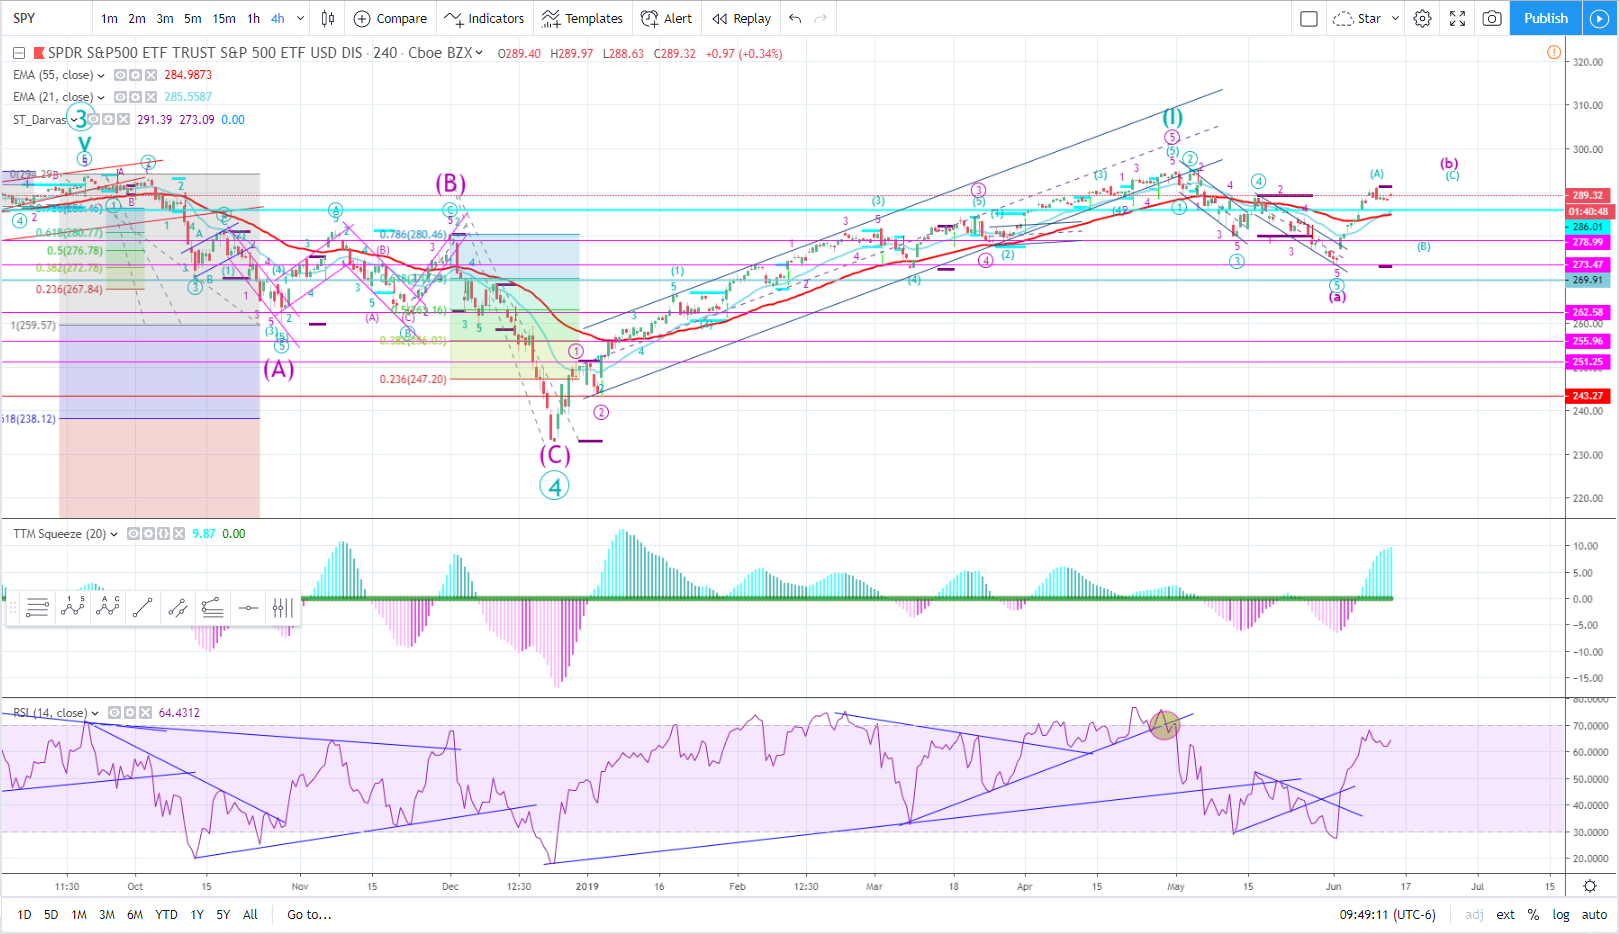Toggle log scale
The width and height of the screenshot is (1619, 934).
1561,914
